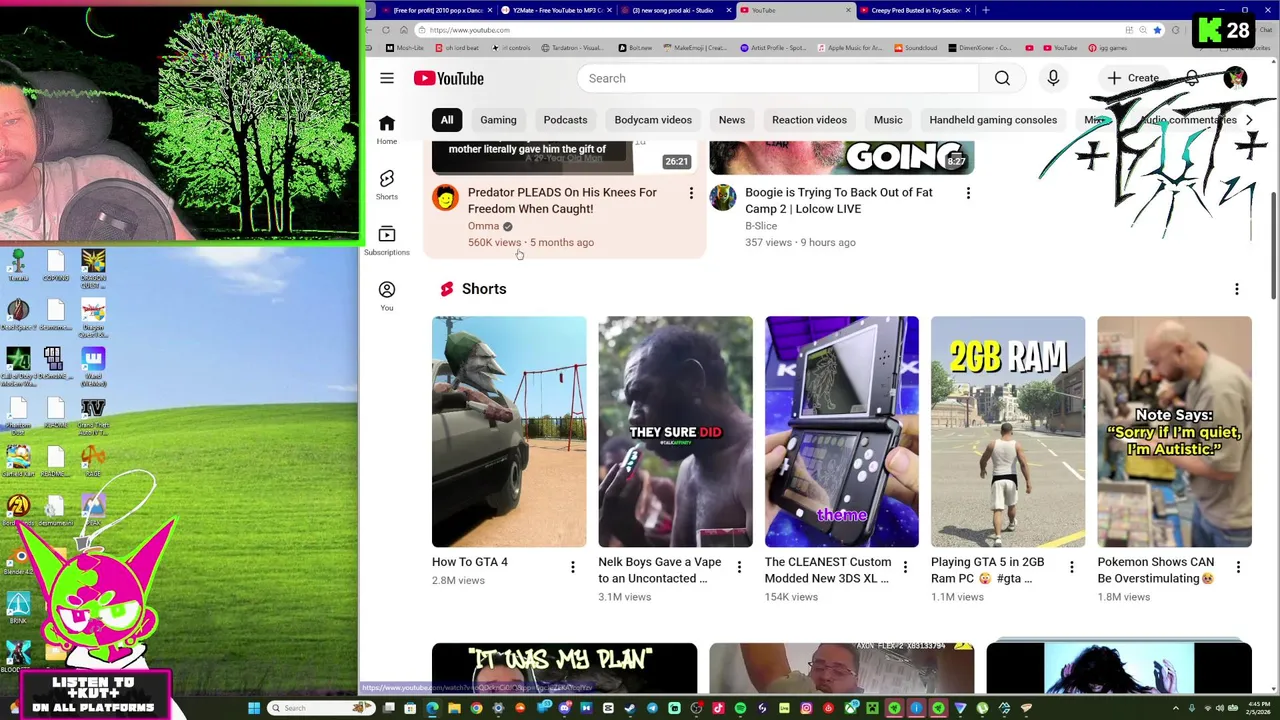
Task: Open the 'Apple Music for Ar...' bookmark
Action: coord(850,48)
